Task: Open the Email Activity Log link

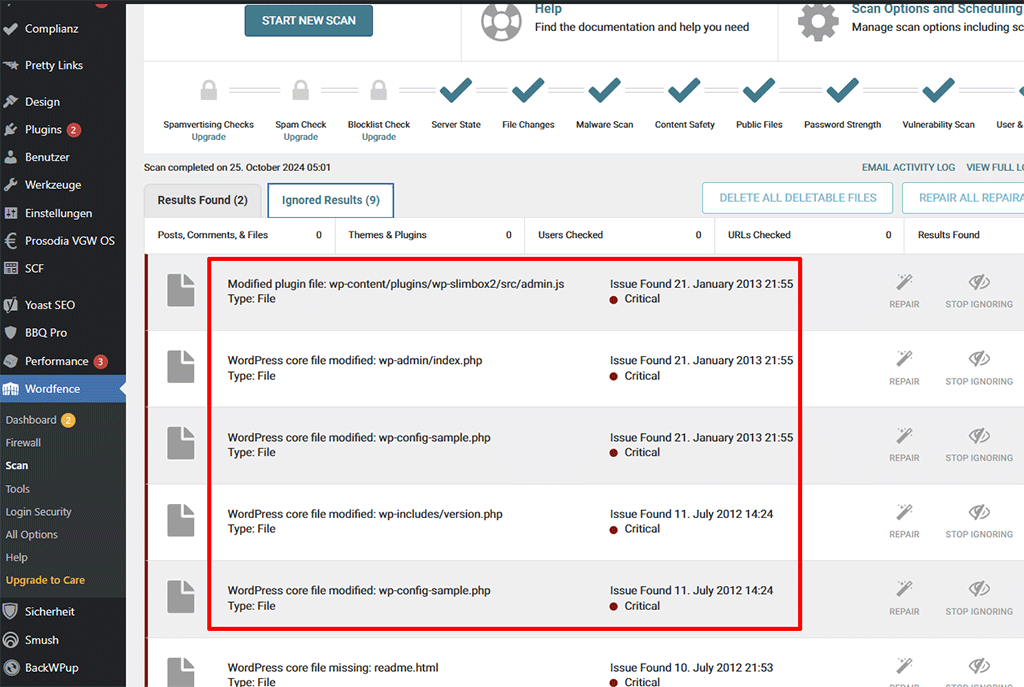Action: (x=908, y=168)
